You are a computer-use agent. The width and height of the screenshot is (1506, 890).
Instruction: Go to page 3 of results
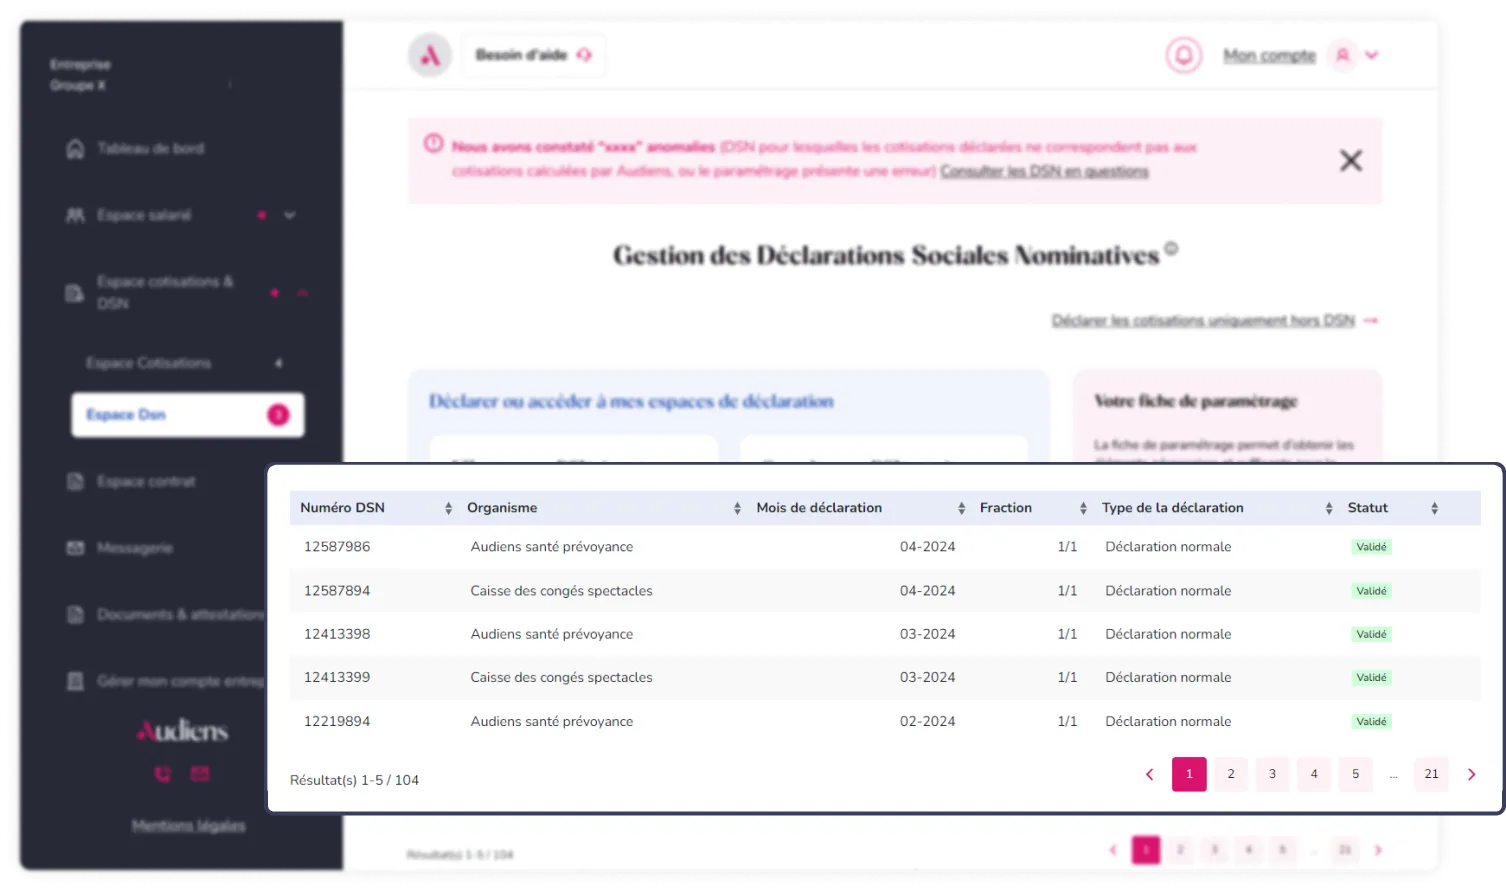[1272, 774]
